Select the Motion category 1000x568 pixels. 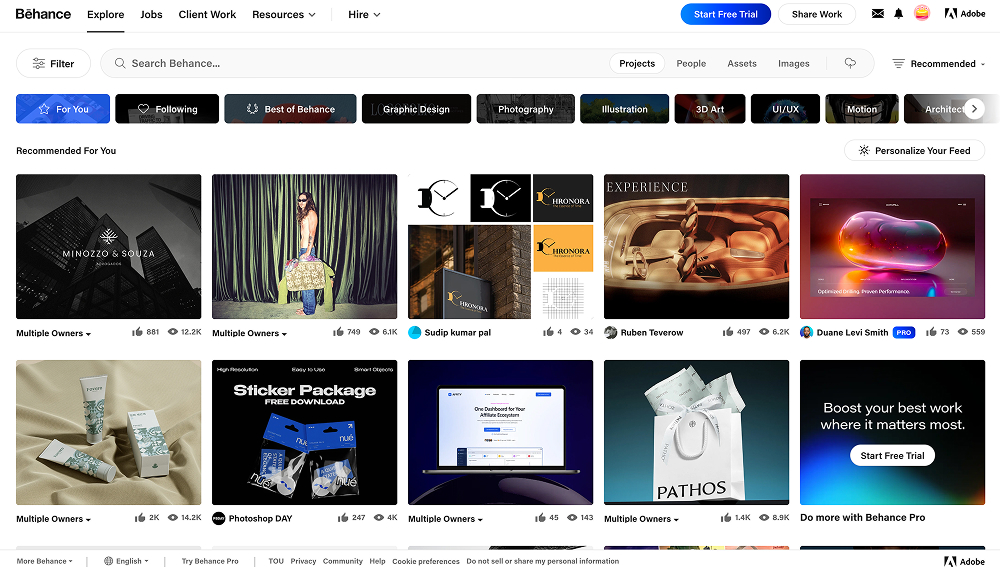coord(862,108)
